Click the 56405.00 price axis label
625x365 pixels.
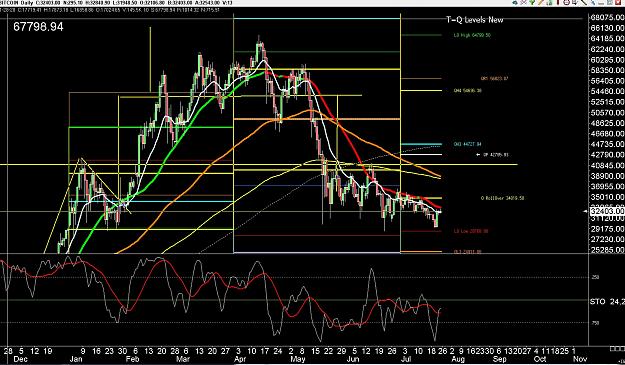[x=607, y=81]
